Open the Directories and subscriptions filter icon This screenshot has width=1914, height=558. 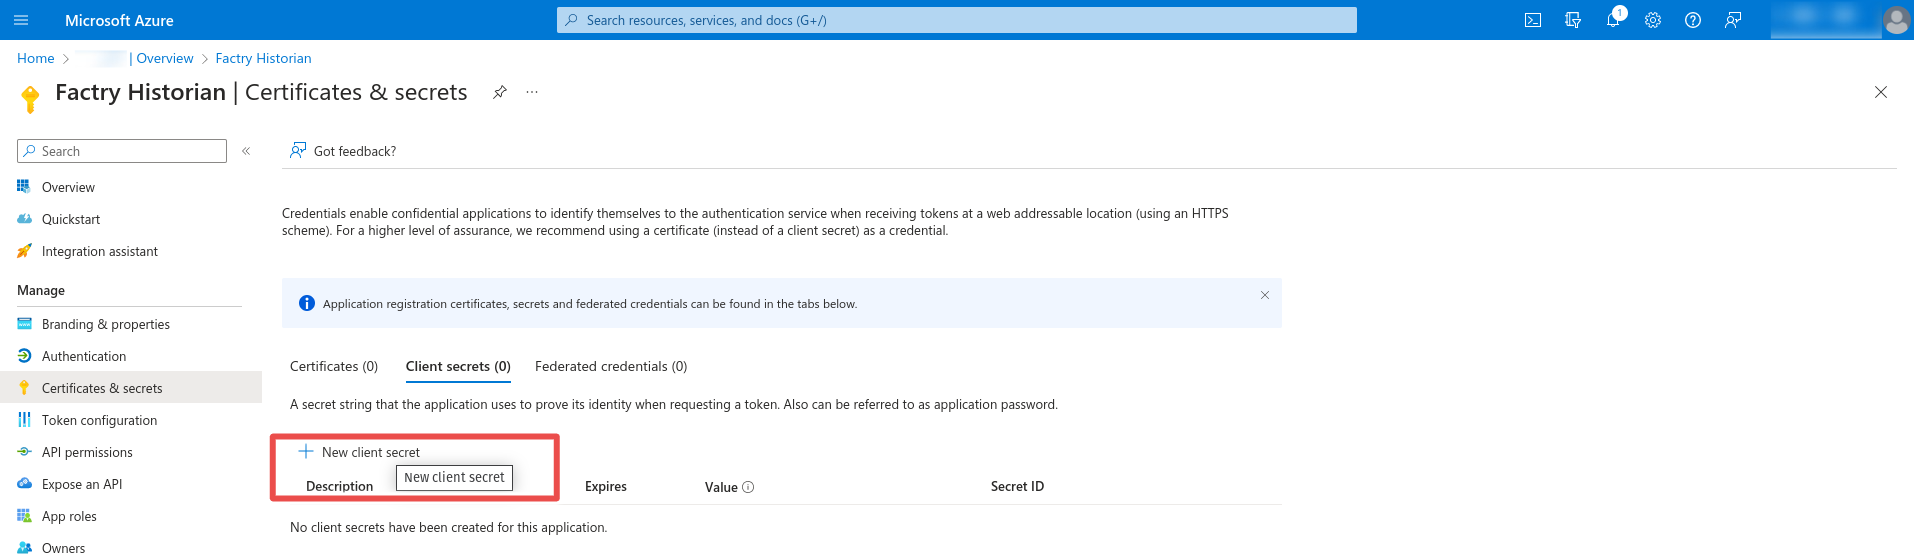click(1573, 20)
